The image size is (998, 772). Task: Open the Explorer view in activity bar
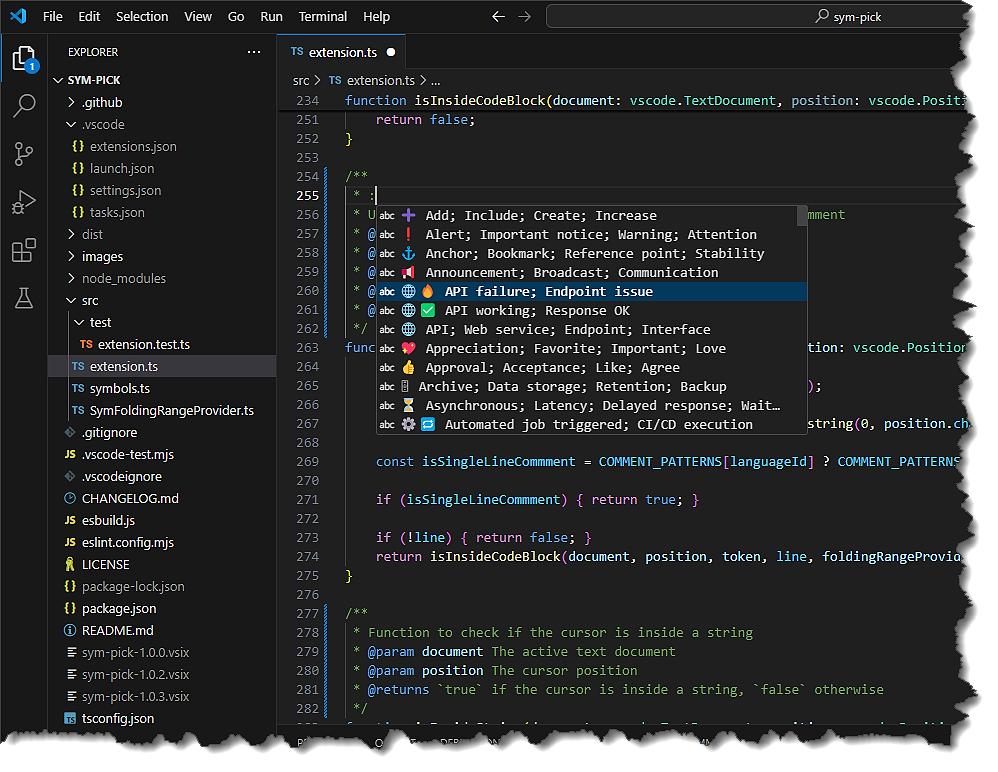pos(24,59)
